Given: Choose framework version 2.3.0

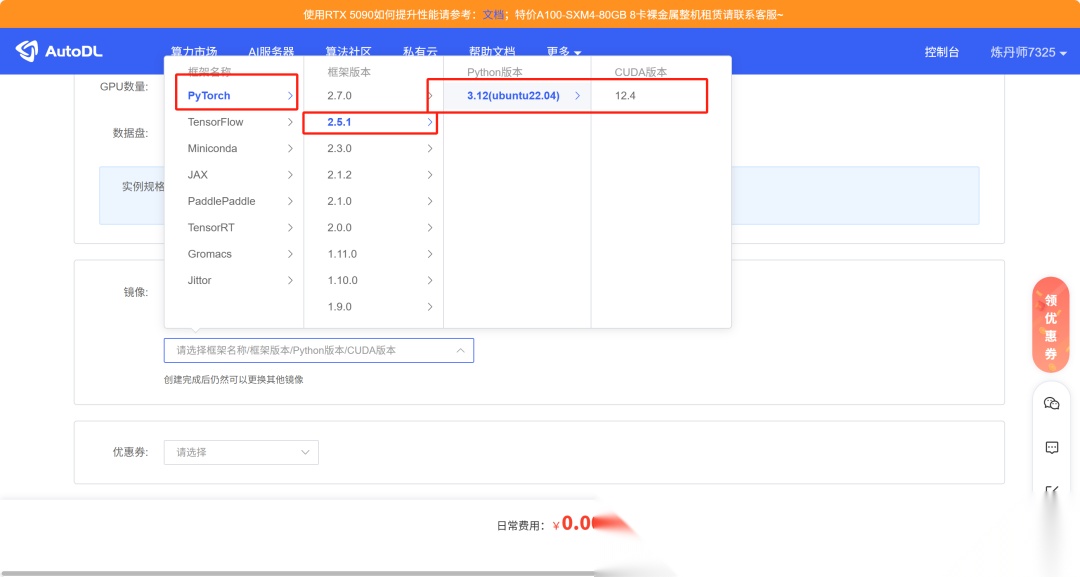Looking at the screenshot, I should point(373,148).
